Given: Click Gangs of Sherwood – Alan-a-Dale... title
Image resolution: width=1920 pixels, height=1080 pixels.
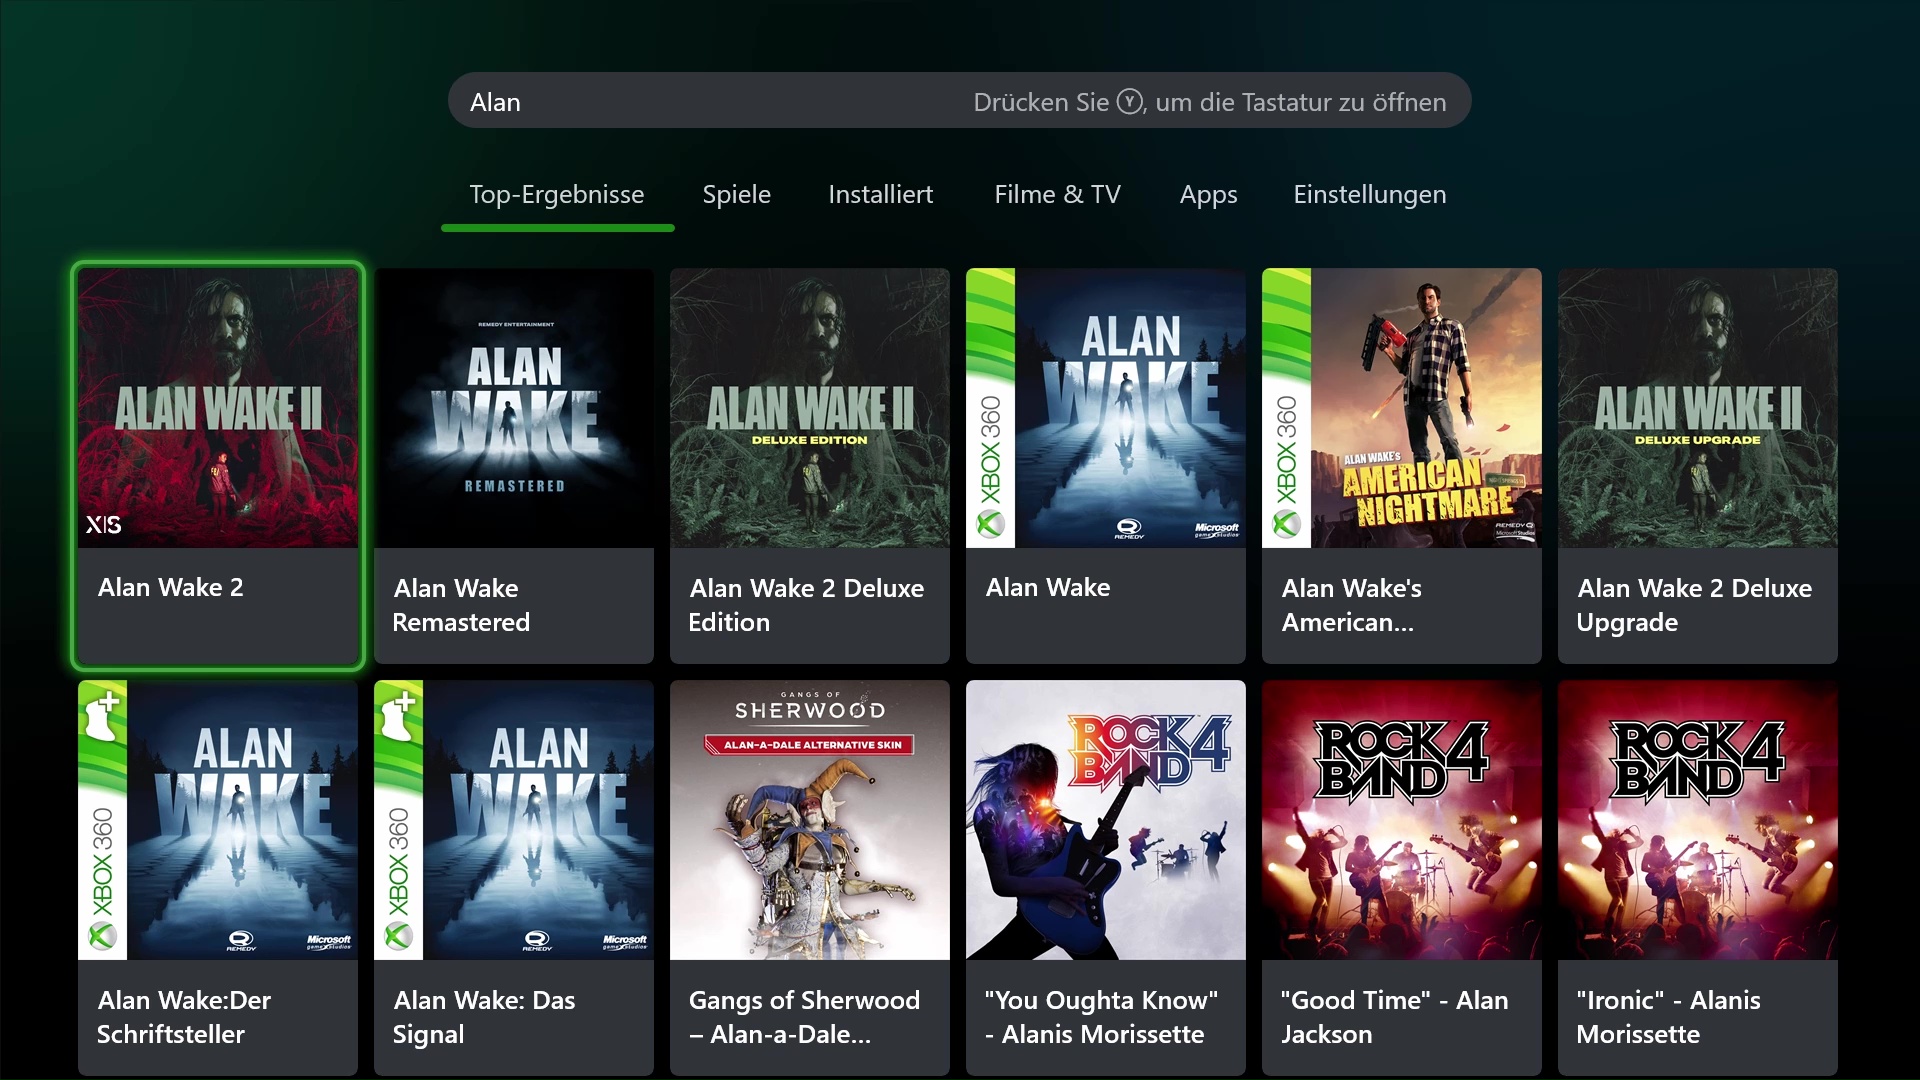Looking at the screenshot, I should tap(804, 1017).
